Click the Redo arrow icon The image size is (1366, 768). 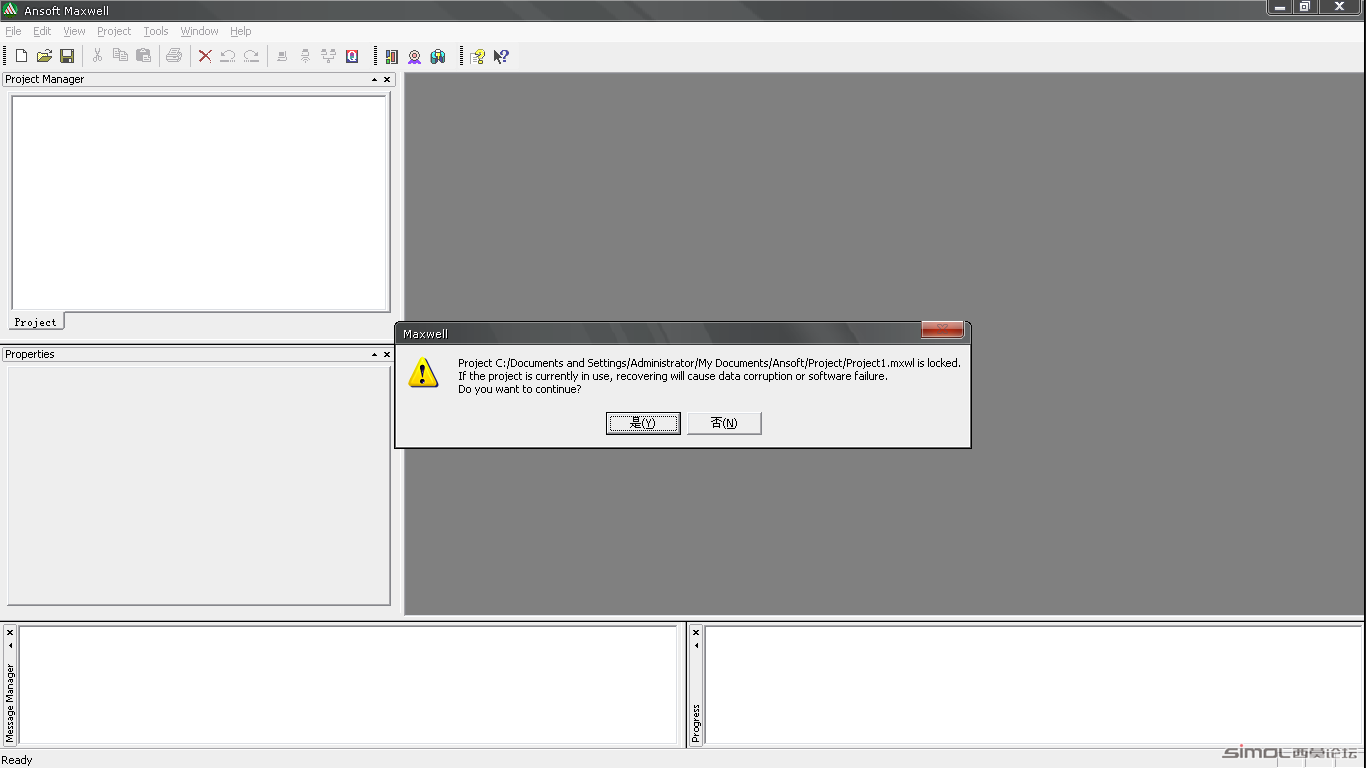click(x=251, y=56)
